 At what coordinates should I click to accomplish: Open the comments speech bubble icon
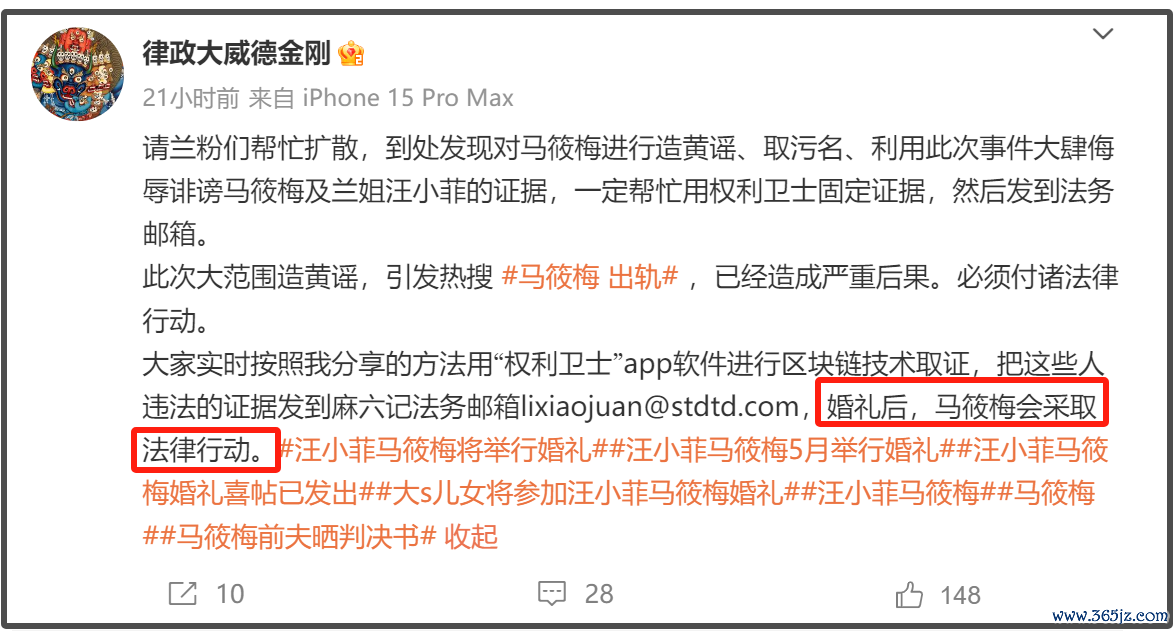(552, 594)
